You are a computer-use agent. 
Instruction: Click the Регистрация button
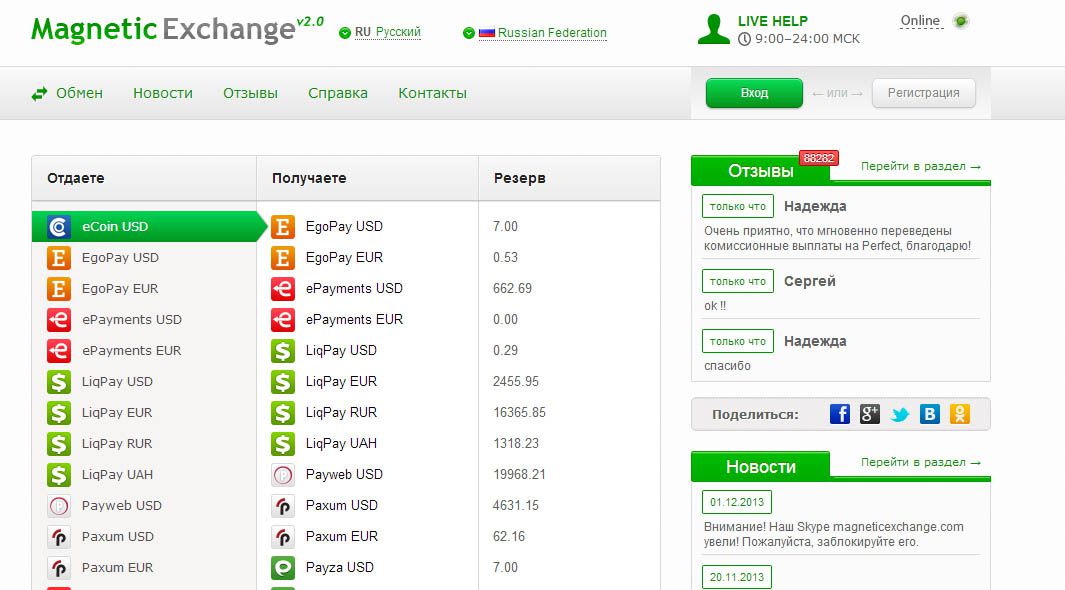point(923,93)
